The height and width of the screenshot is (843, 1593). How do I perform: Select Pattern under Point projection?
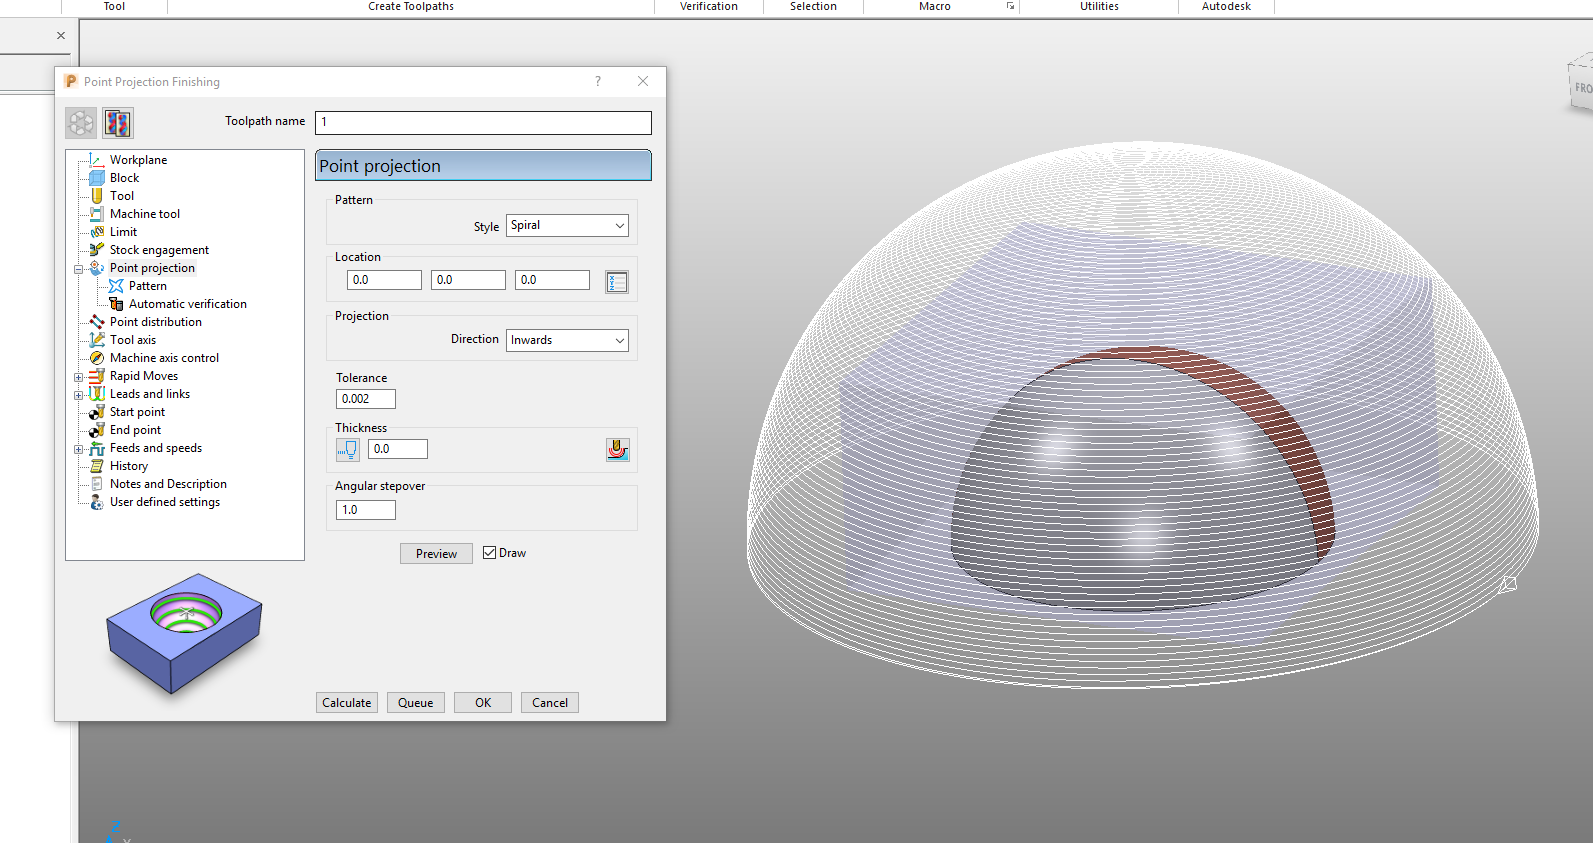tap(147, 286)
